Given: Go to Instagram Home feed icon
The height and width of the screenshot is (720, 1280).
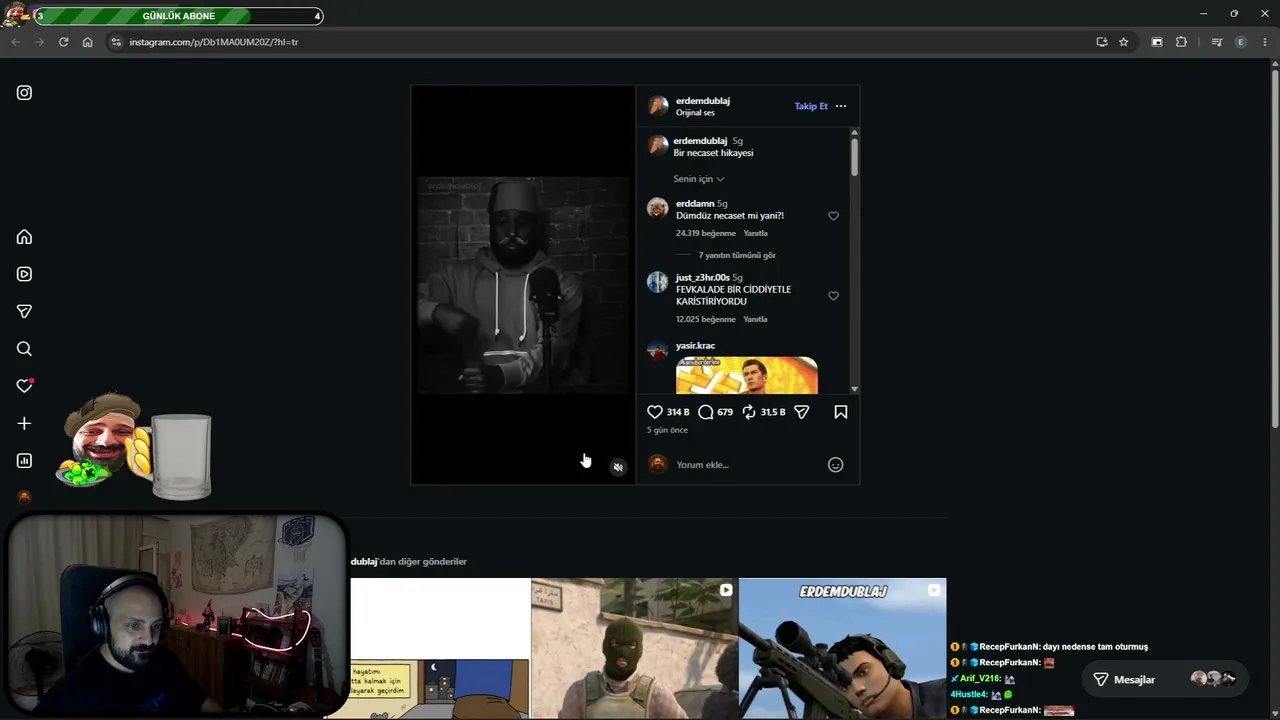Looking at the screenshot, I should point(24,237).
